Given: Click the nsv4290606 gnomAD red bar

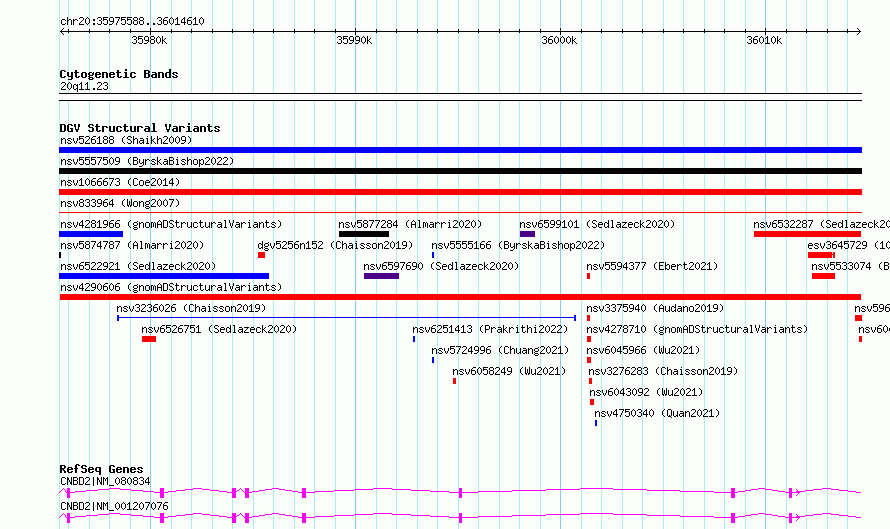Looking at the screenshot, I should [x=460, y=297].
